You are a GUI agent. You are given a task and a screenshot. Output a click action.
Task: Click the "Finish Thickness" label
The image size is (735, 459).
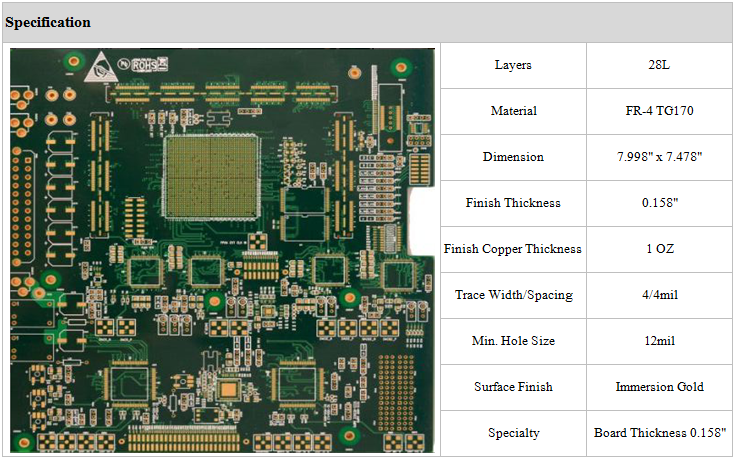coord(513,203)
